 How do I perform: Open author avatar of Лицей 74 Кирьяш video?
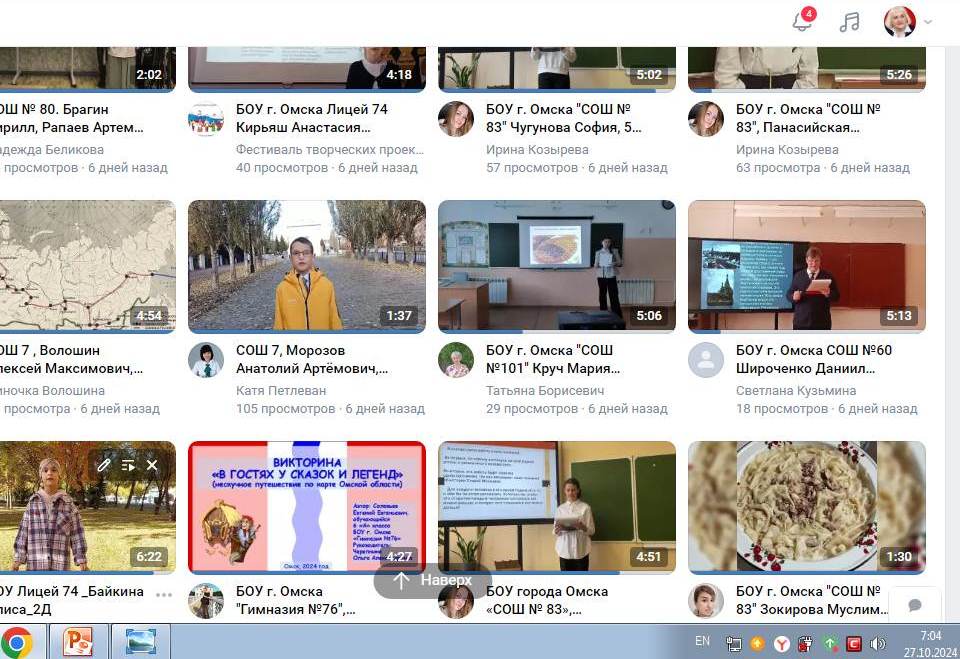[x=206, y=119]
